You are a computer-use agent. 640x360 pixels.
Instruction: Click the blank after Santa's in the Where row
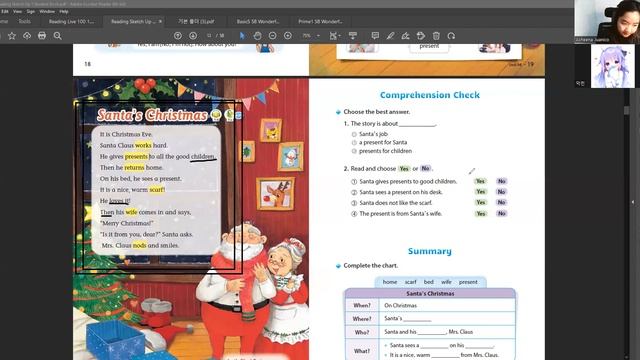[417, 319]
